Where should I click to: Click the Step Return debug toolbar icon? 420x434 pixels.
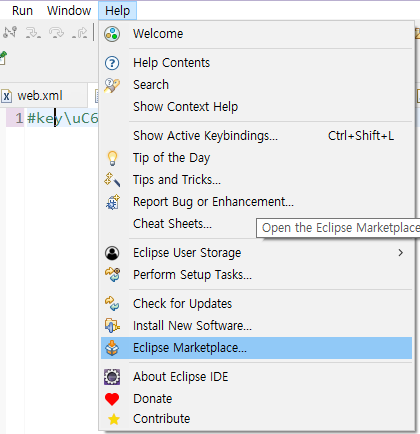click(80, 33)
